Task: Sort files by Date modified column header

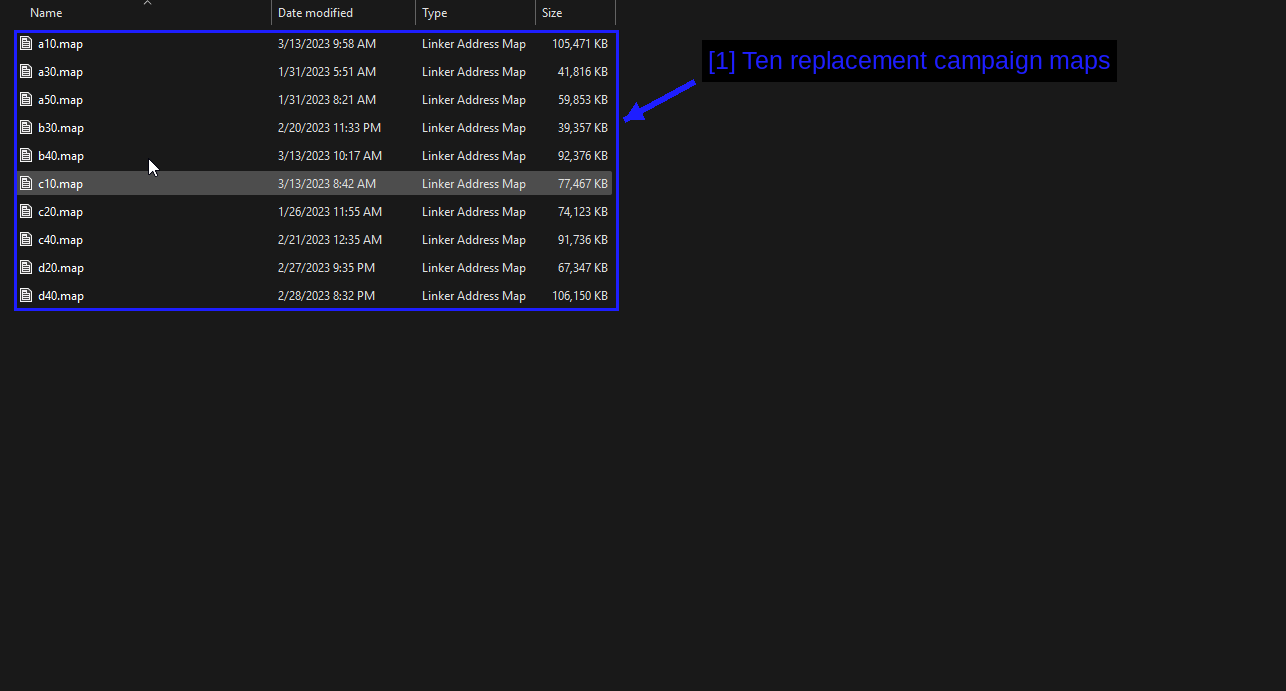Action: point(315,13)
